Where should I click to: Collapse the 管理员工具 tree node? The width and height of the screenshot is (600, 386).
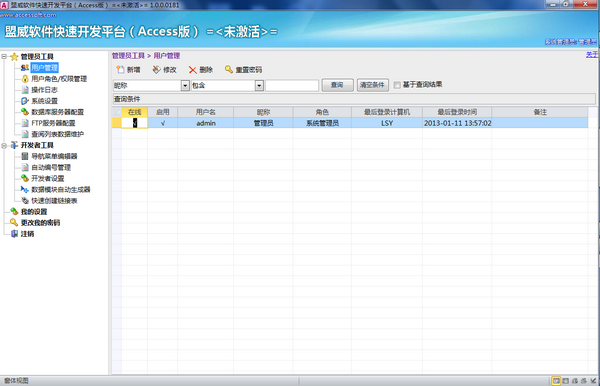(4, 57)
